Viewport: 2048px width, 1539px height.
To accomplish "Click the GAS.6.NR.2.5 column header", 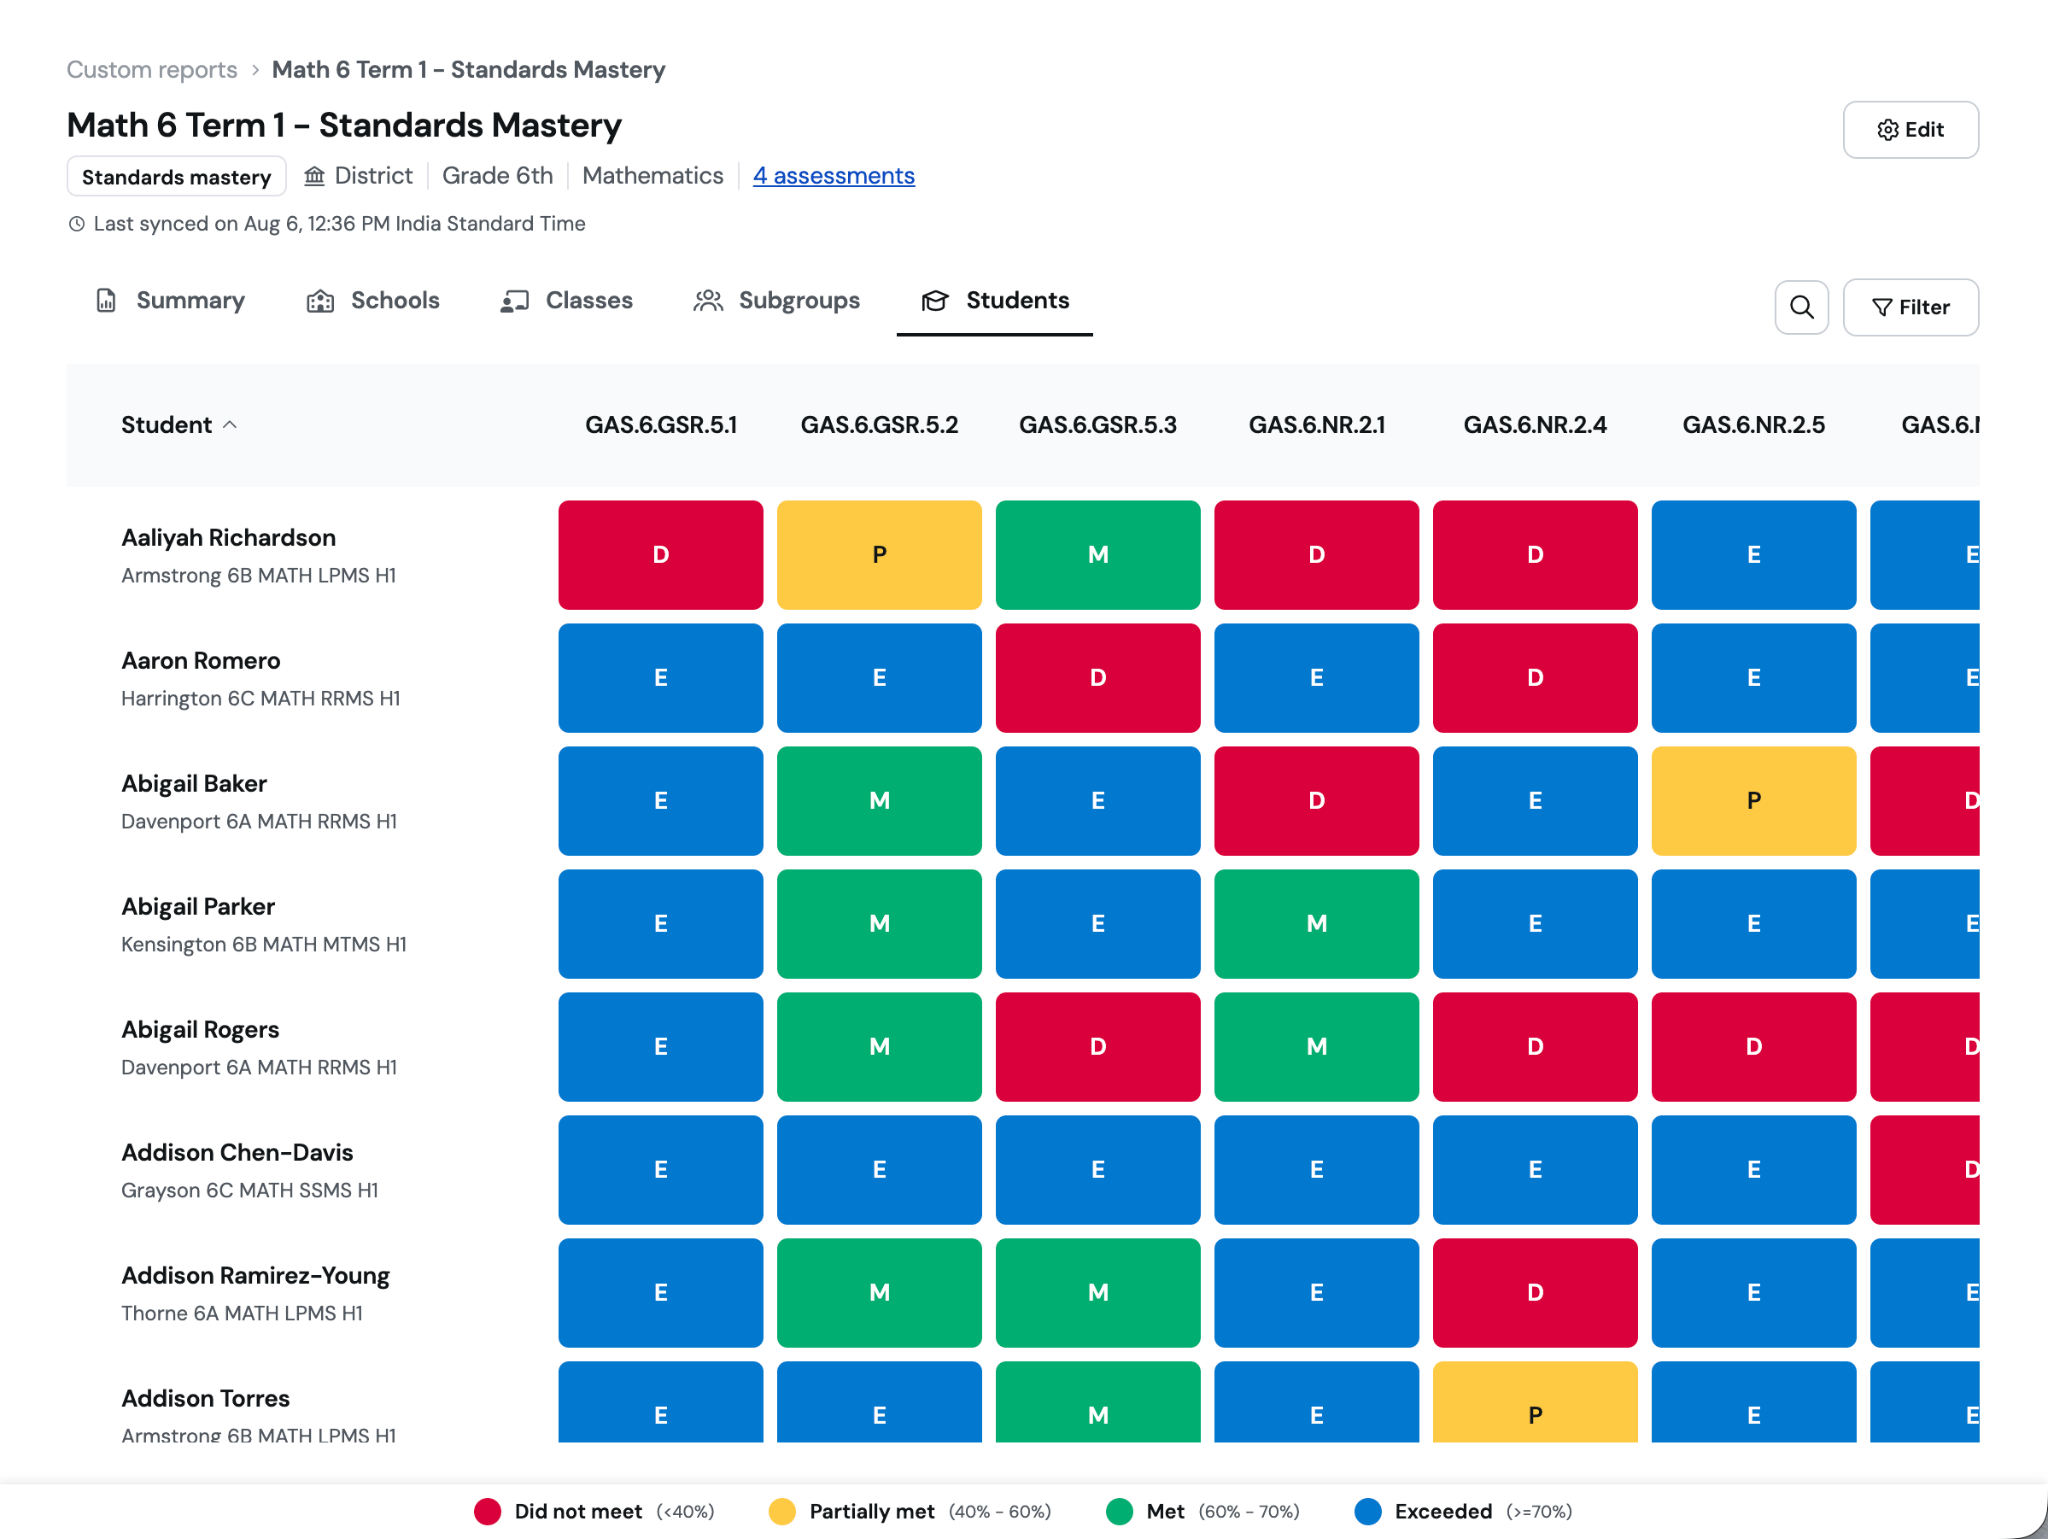I will [1754, 425].
